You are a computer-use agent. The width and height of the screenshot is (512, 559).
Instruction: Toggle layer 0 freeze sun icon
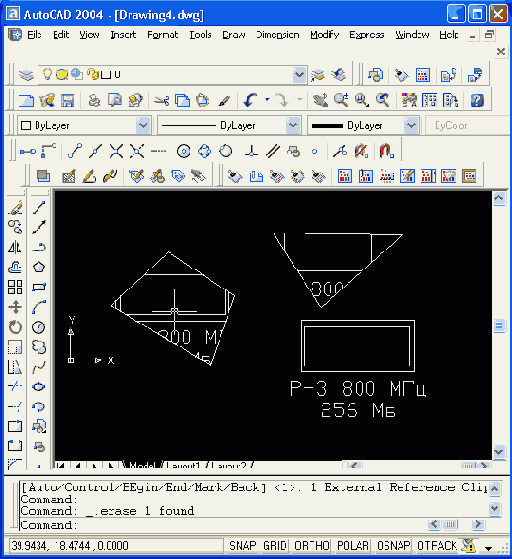click(62, 75)
